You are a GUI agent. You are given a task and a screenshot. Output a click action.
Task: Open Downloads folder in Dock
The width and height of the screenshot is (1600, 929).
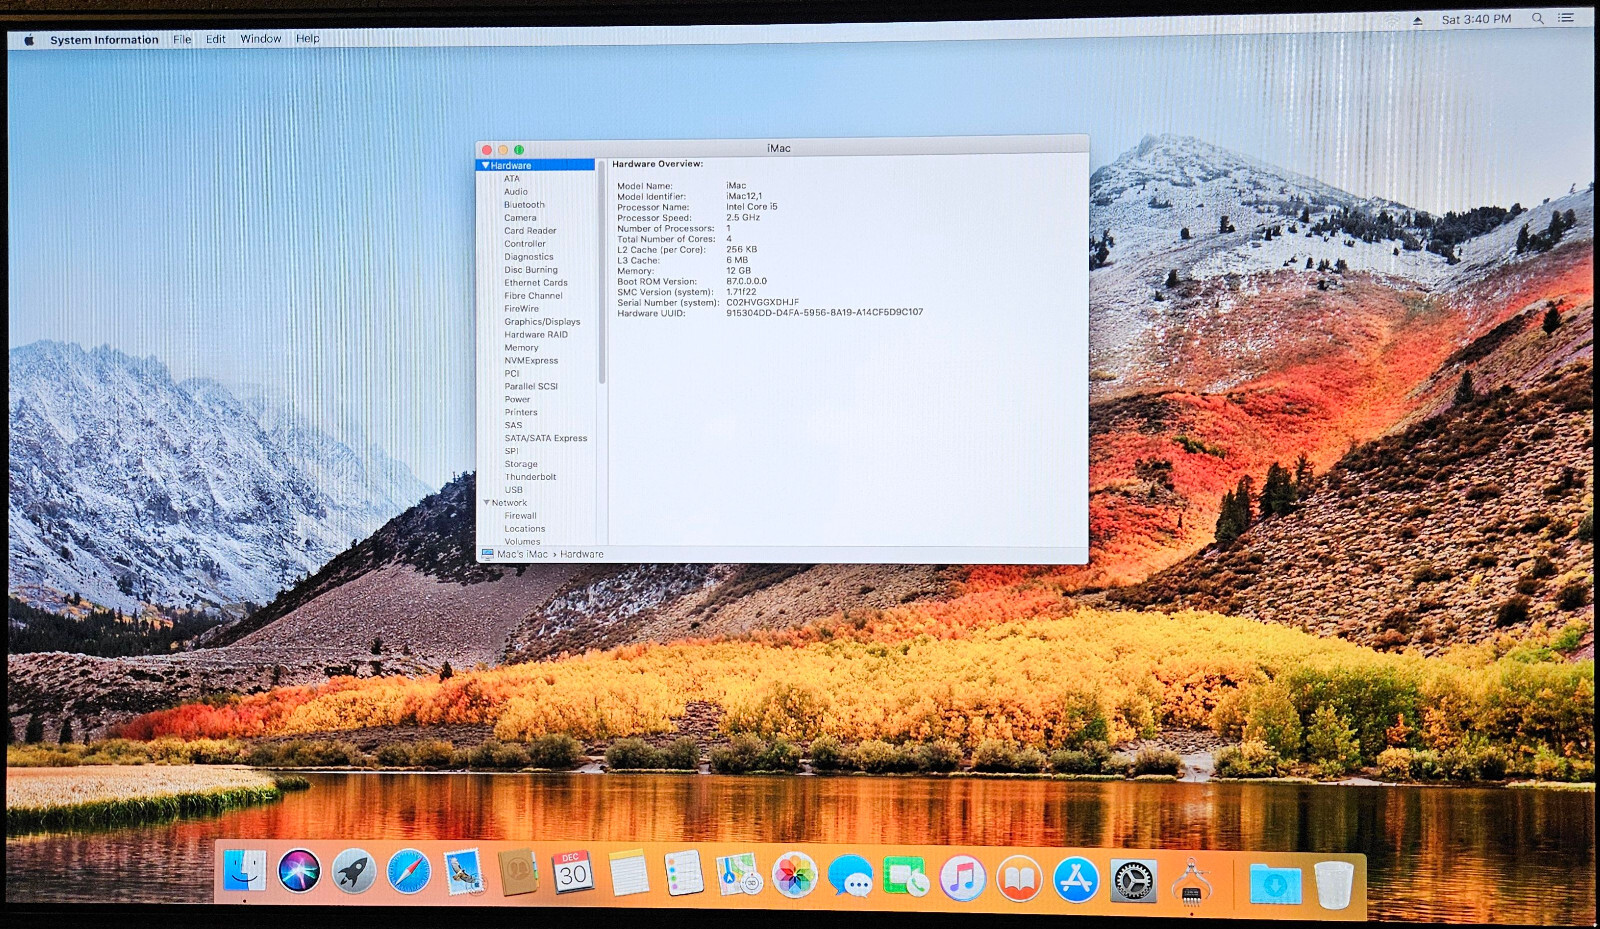click(x=1276, y=885)
